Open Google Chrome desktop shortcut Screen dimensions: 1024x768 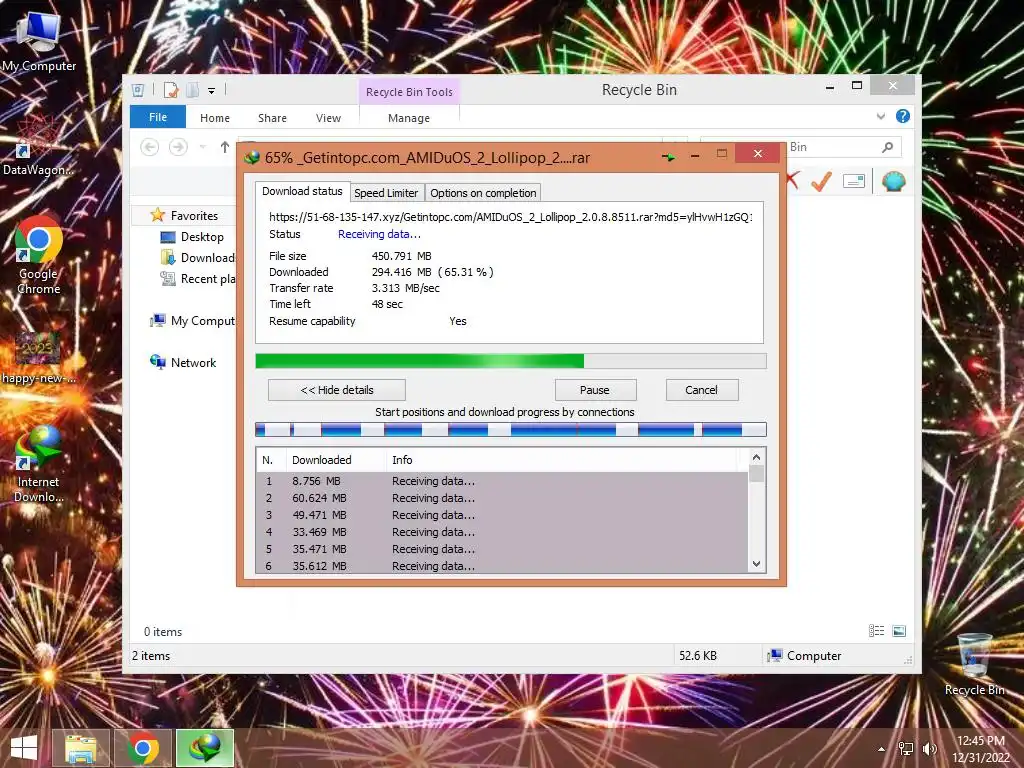coord(39,255)
